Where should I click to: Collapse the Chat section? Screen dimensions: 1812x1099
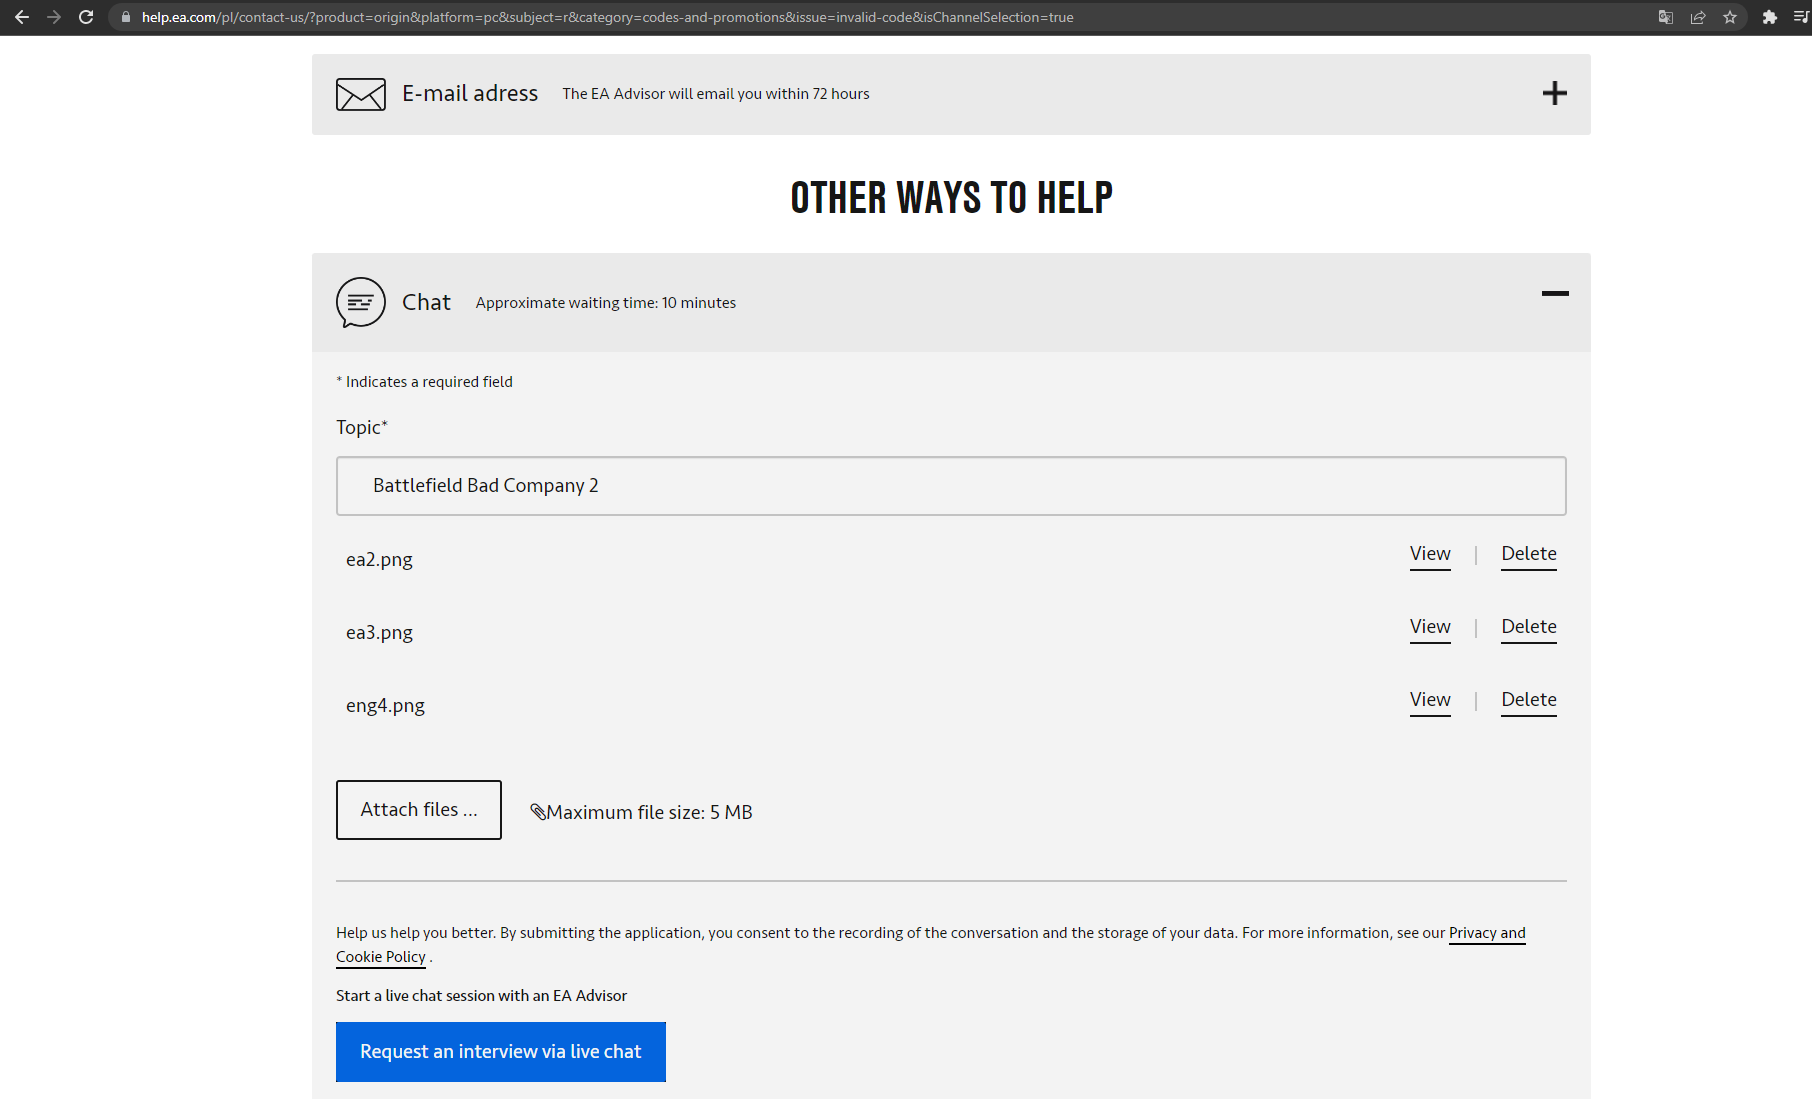(1555, 293)
